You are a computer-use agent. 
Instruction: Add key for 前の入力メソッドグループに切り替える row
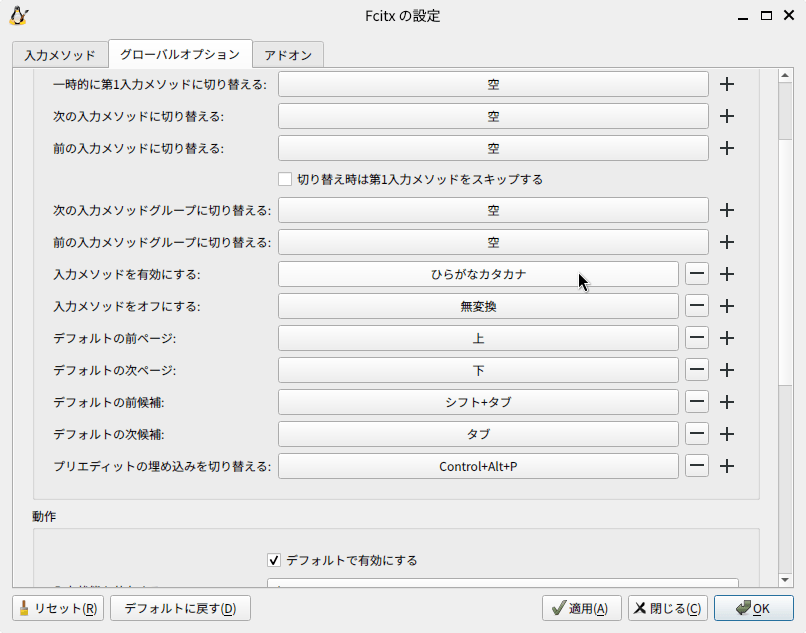coord(726,242)
